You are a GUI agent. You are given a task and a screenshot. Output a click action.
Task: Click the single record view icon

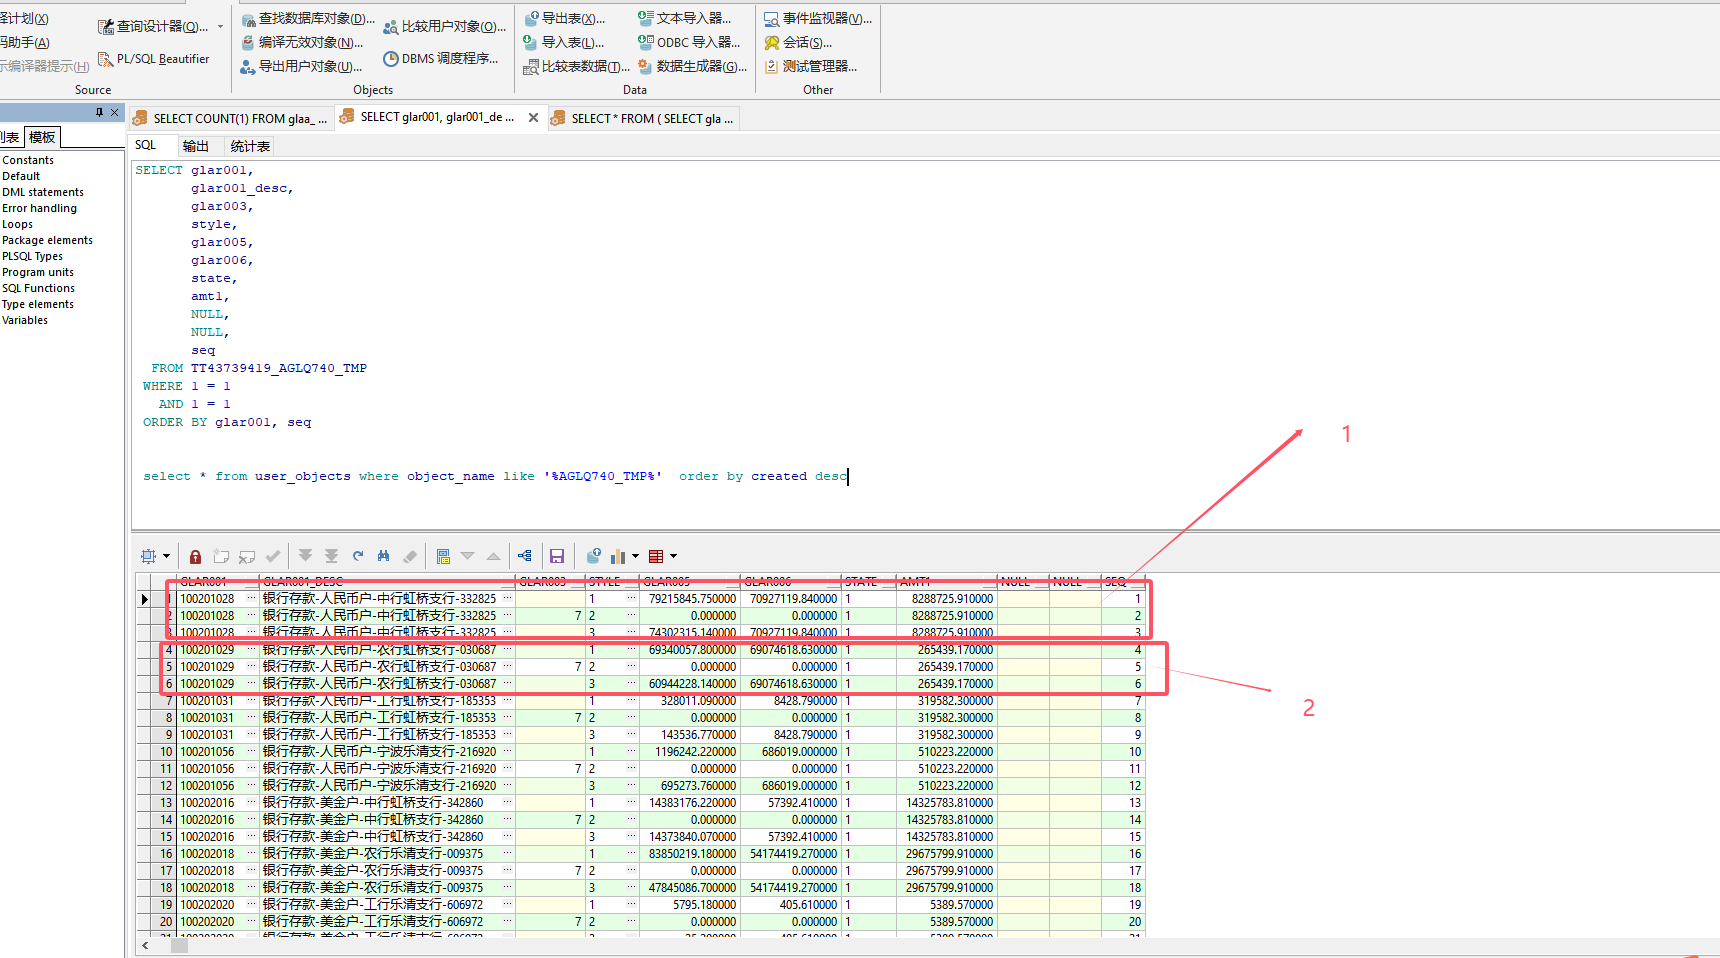(443, 556)
